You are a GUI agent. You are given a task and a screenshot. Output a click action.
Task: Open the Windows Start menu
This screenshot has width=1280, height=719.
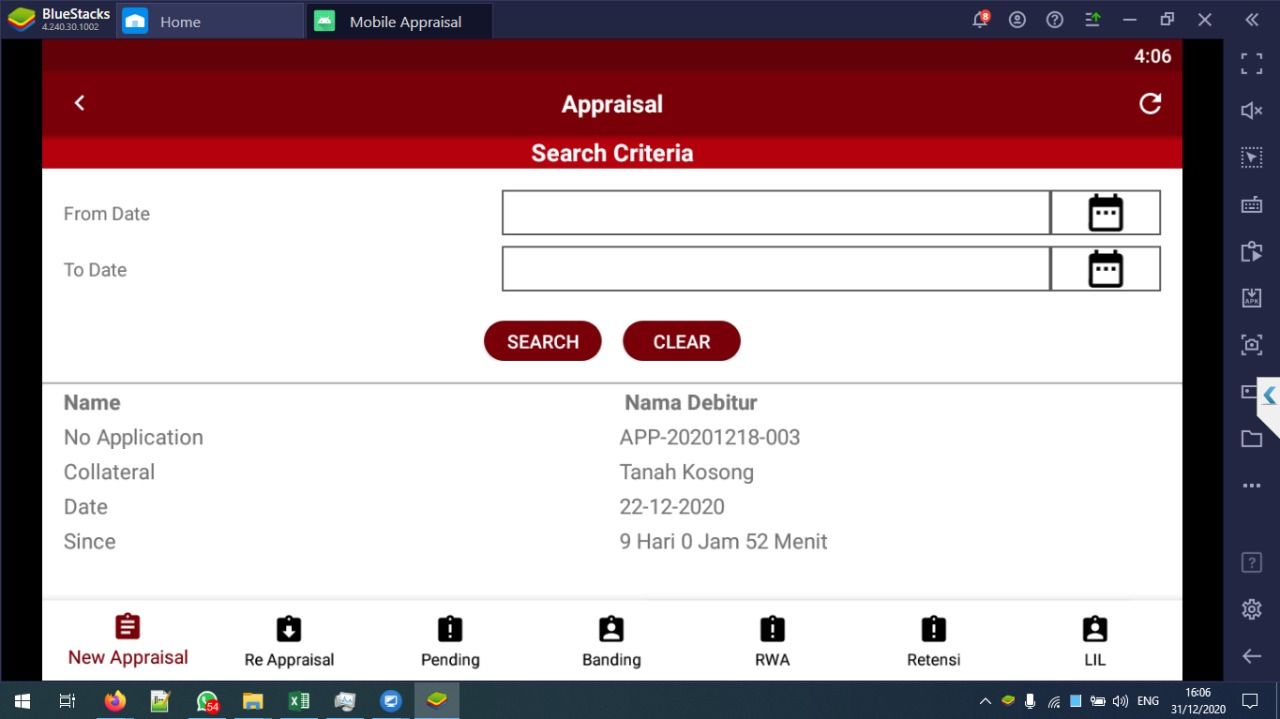tap(22, 701)
